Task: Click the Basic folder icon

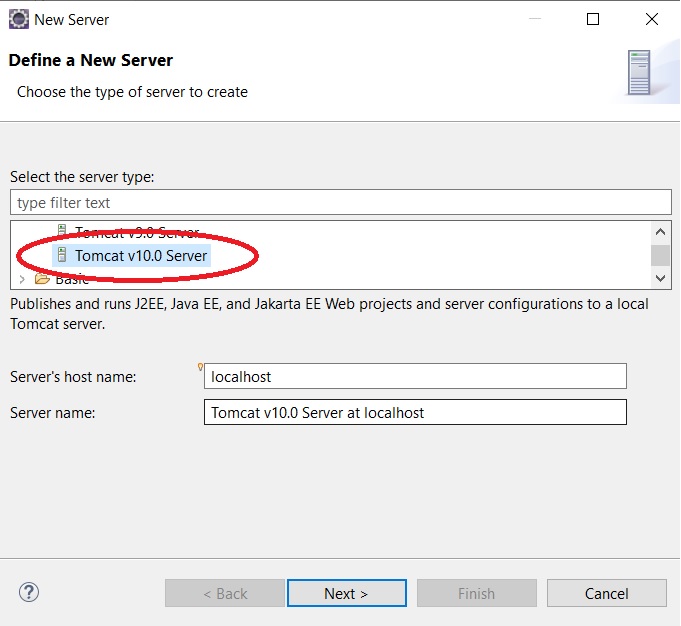Action: pyautogui.click(x=42, y=278)
